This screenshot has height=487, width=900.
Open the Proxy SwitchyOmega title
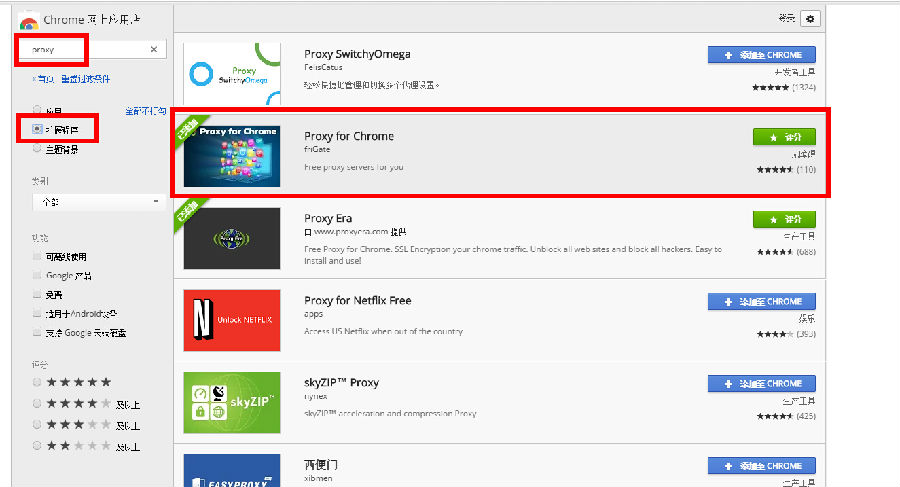357,54
